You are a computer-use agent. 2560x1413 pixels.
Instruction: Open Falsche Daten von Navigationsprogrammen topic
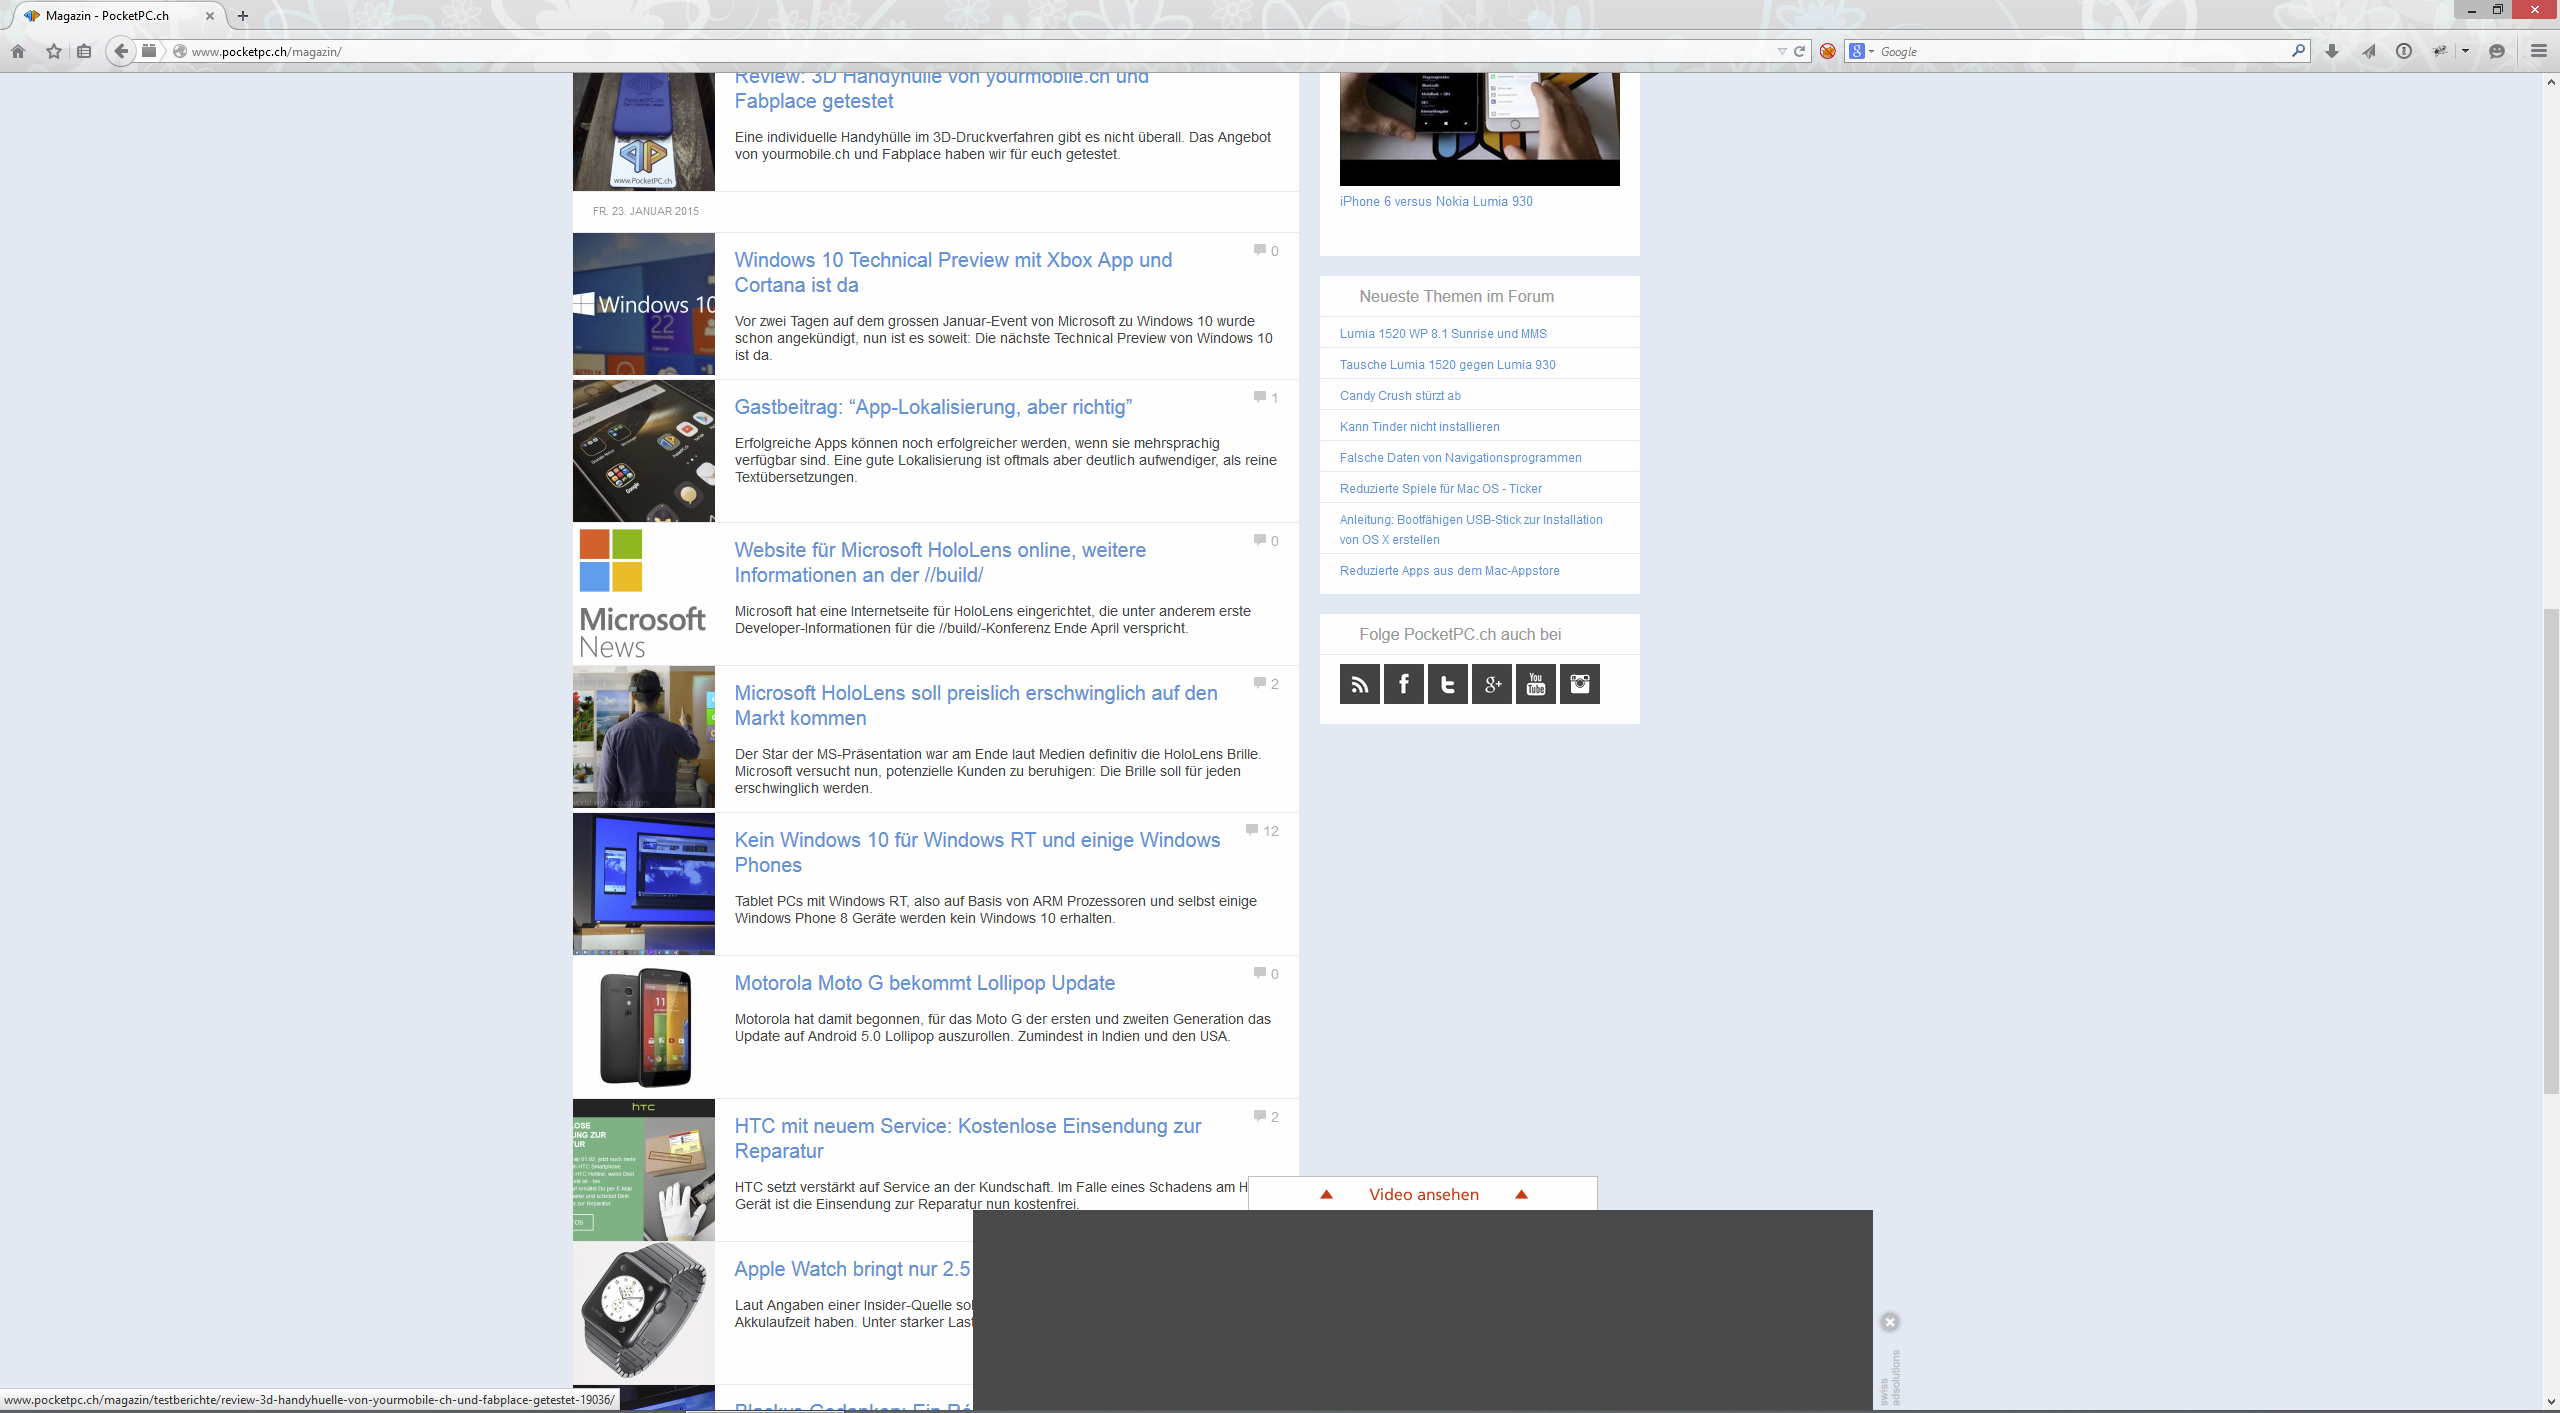click(1461, 458)
